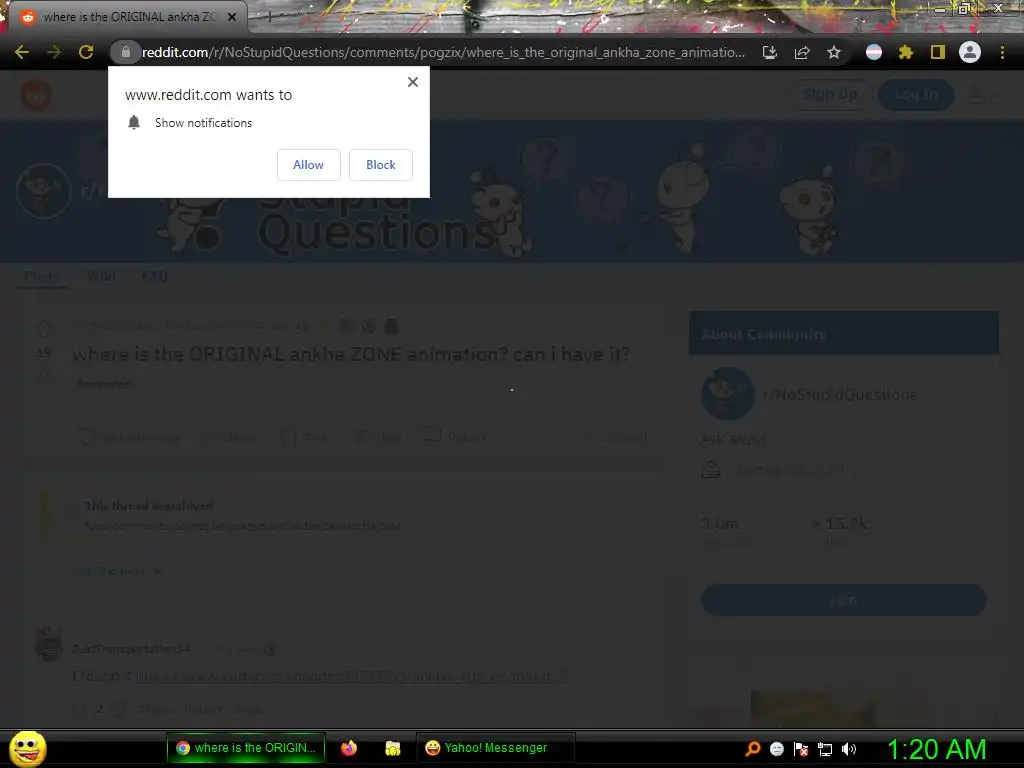This screenshot has height=768, width=1024.
Task: View site information via the lock icon
Action: point(125,52)
